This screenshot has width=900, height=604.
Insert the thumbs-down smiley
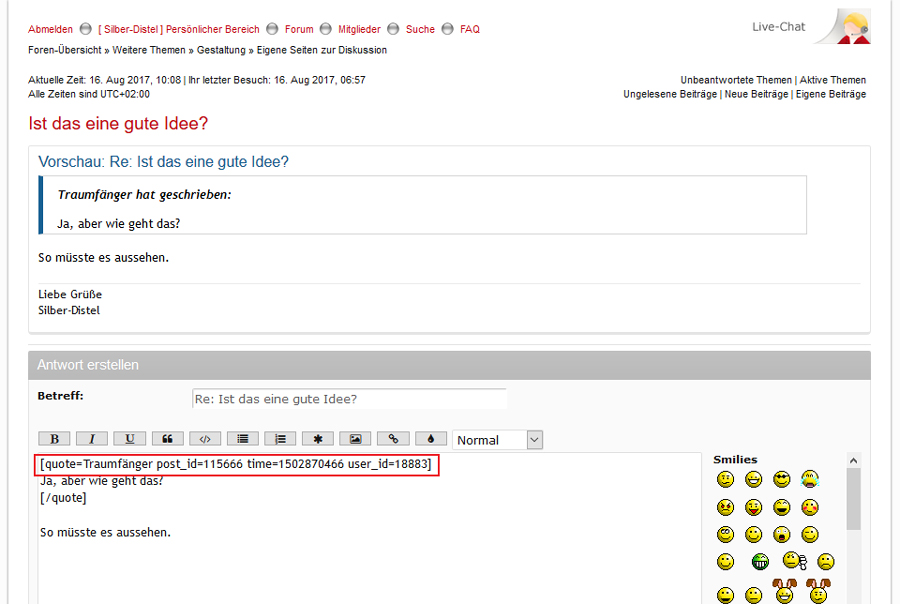(x=795, y=560)
